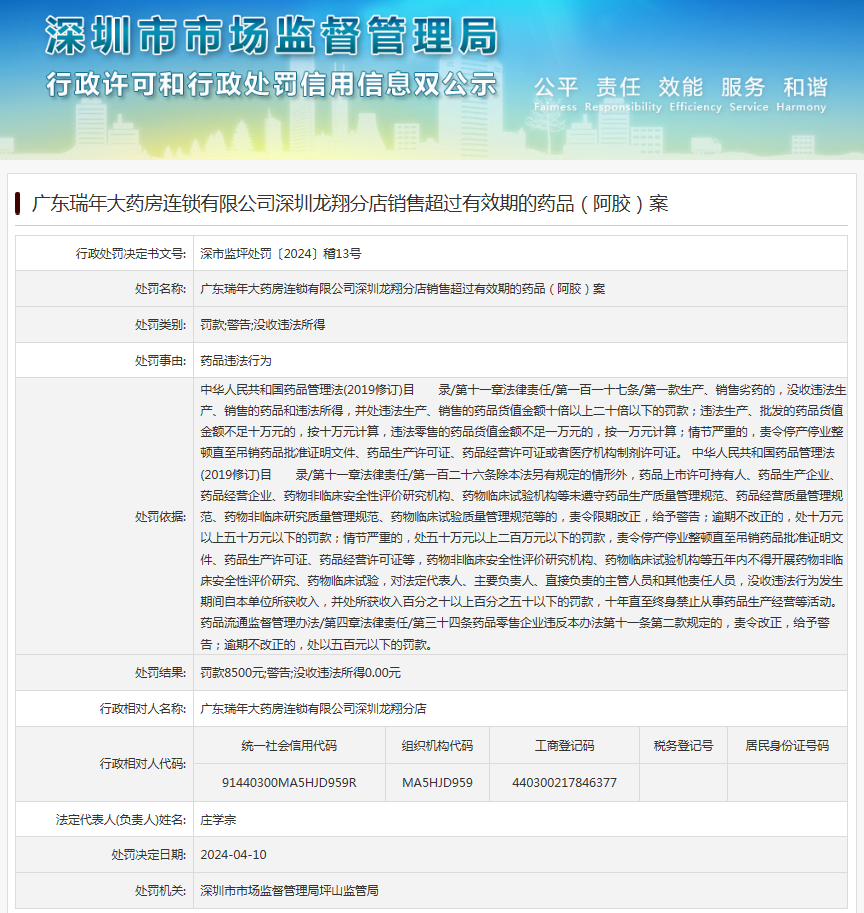Click the 行政许可和行政处罚信用信息双公示 subtitle
The image size is (864, 913).
[271, 85]
